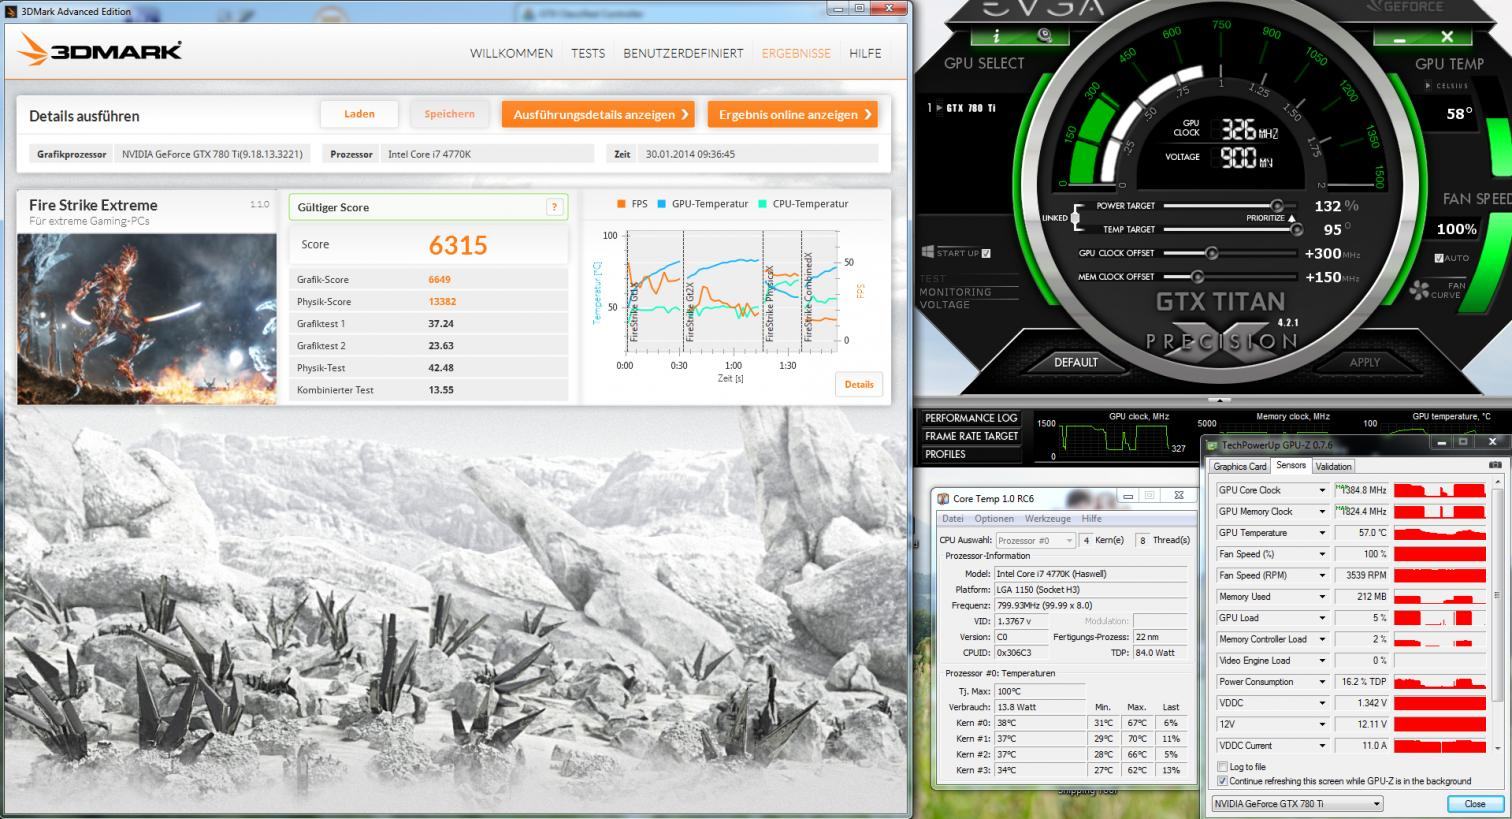Click the Mem Clock Offset slider handle

(1197, 277)
